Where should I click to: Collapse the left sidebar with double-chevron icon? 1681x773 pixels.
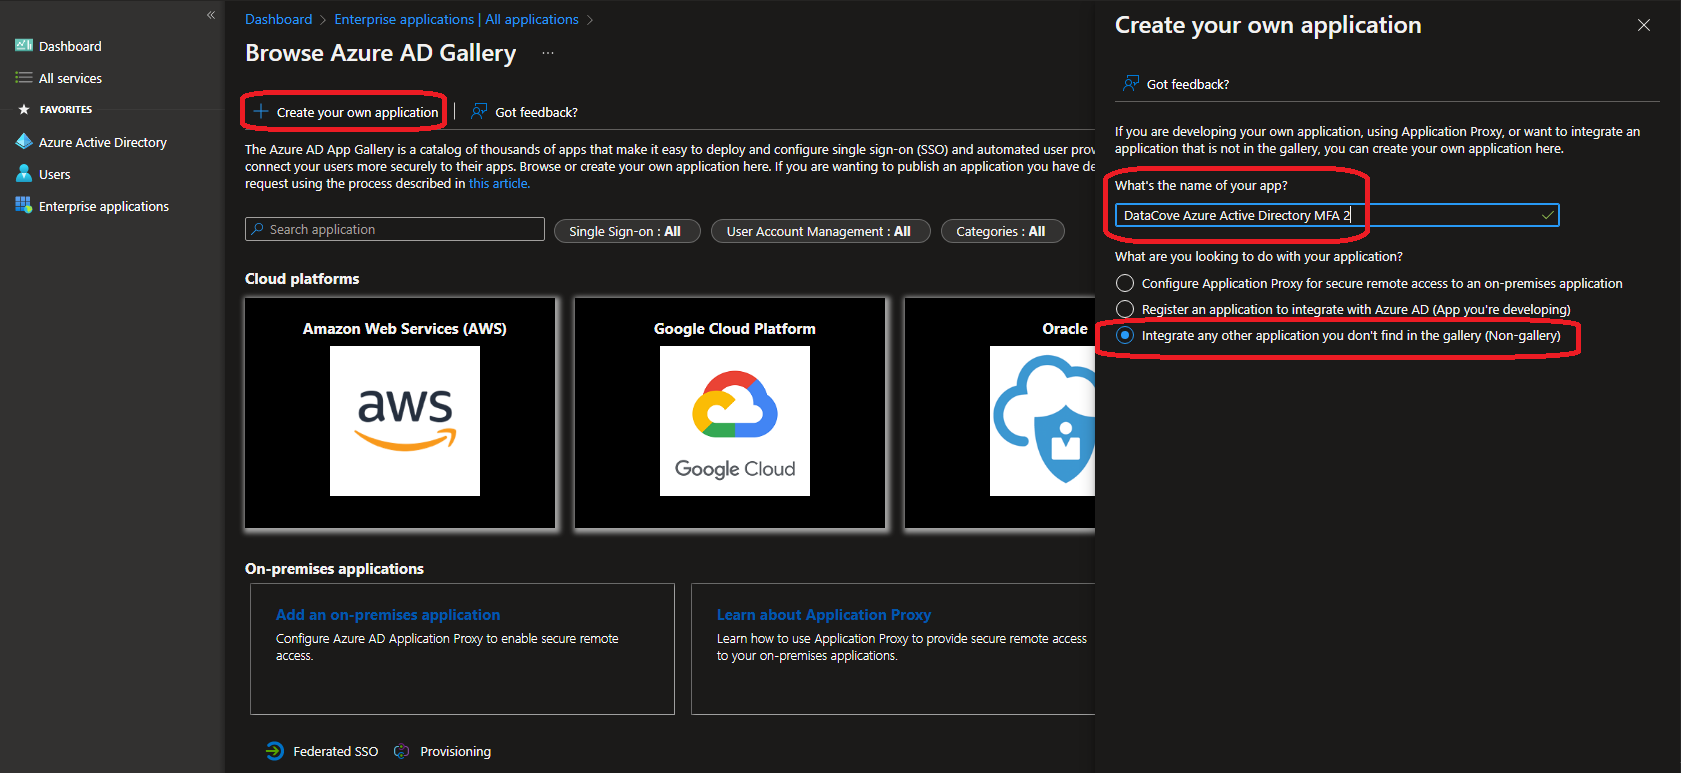click(x=211, y=15)
